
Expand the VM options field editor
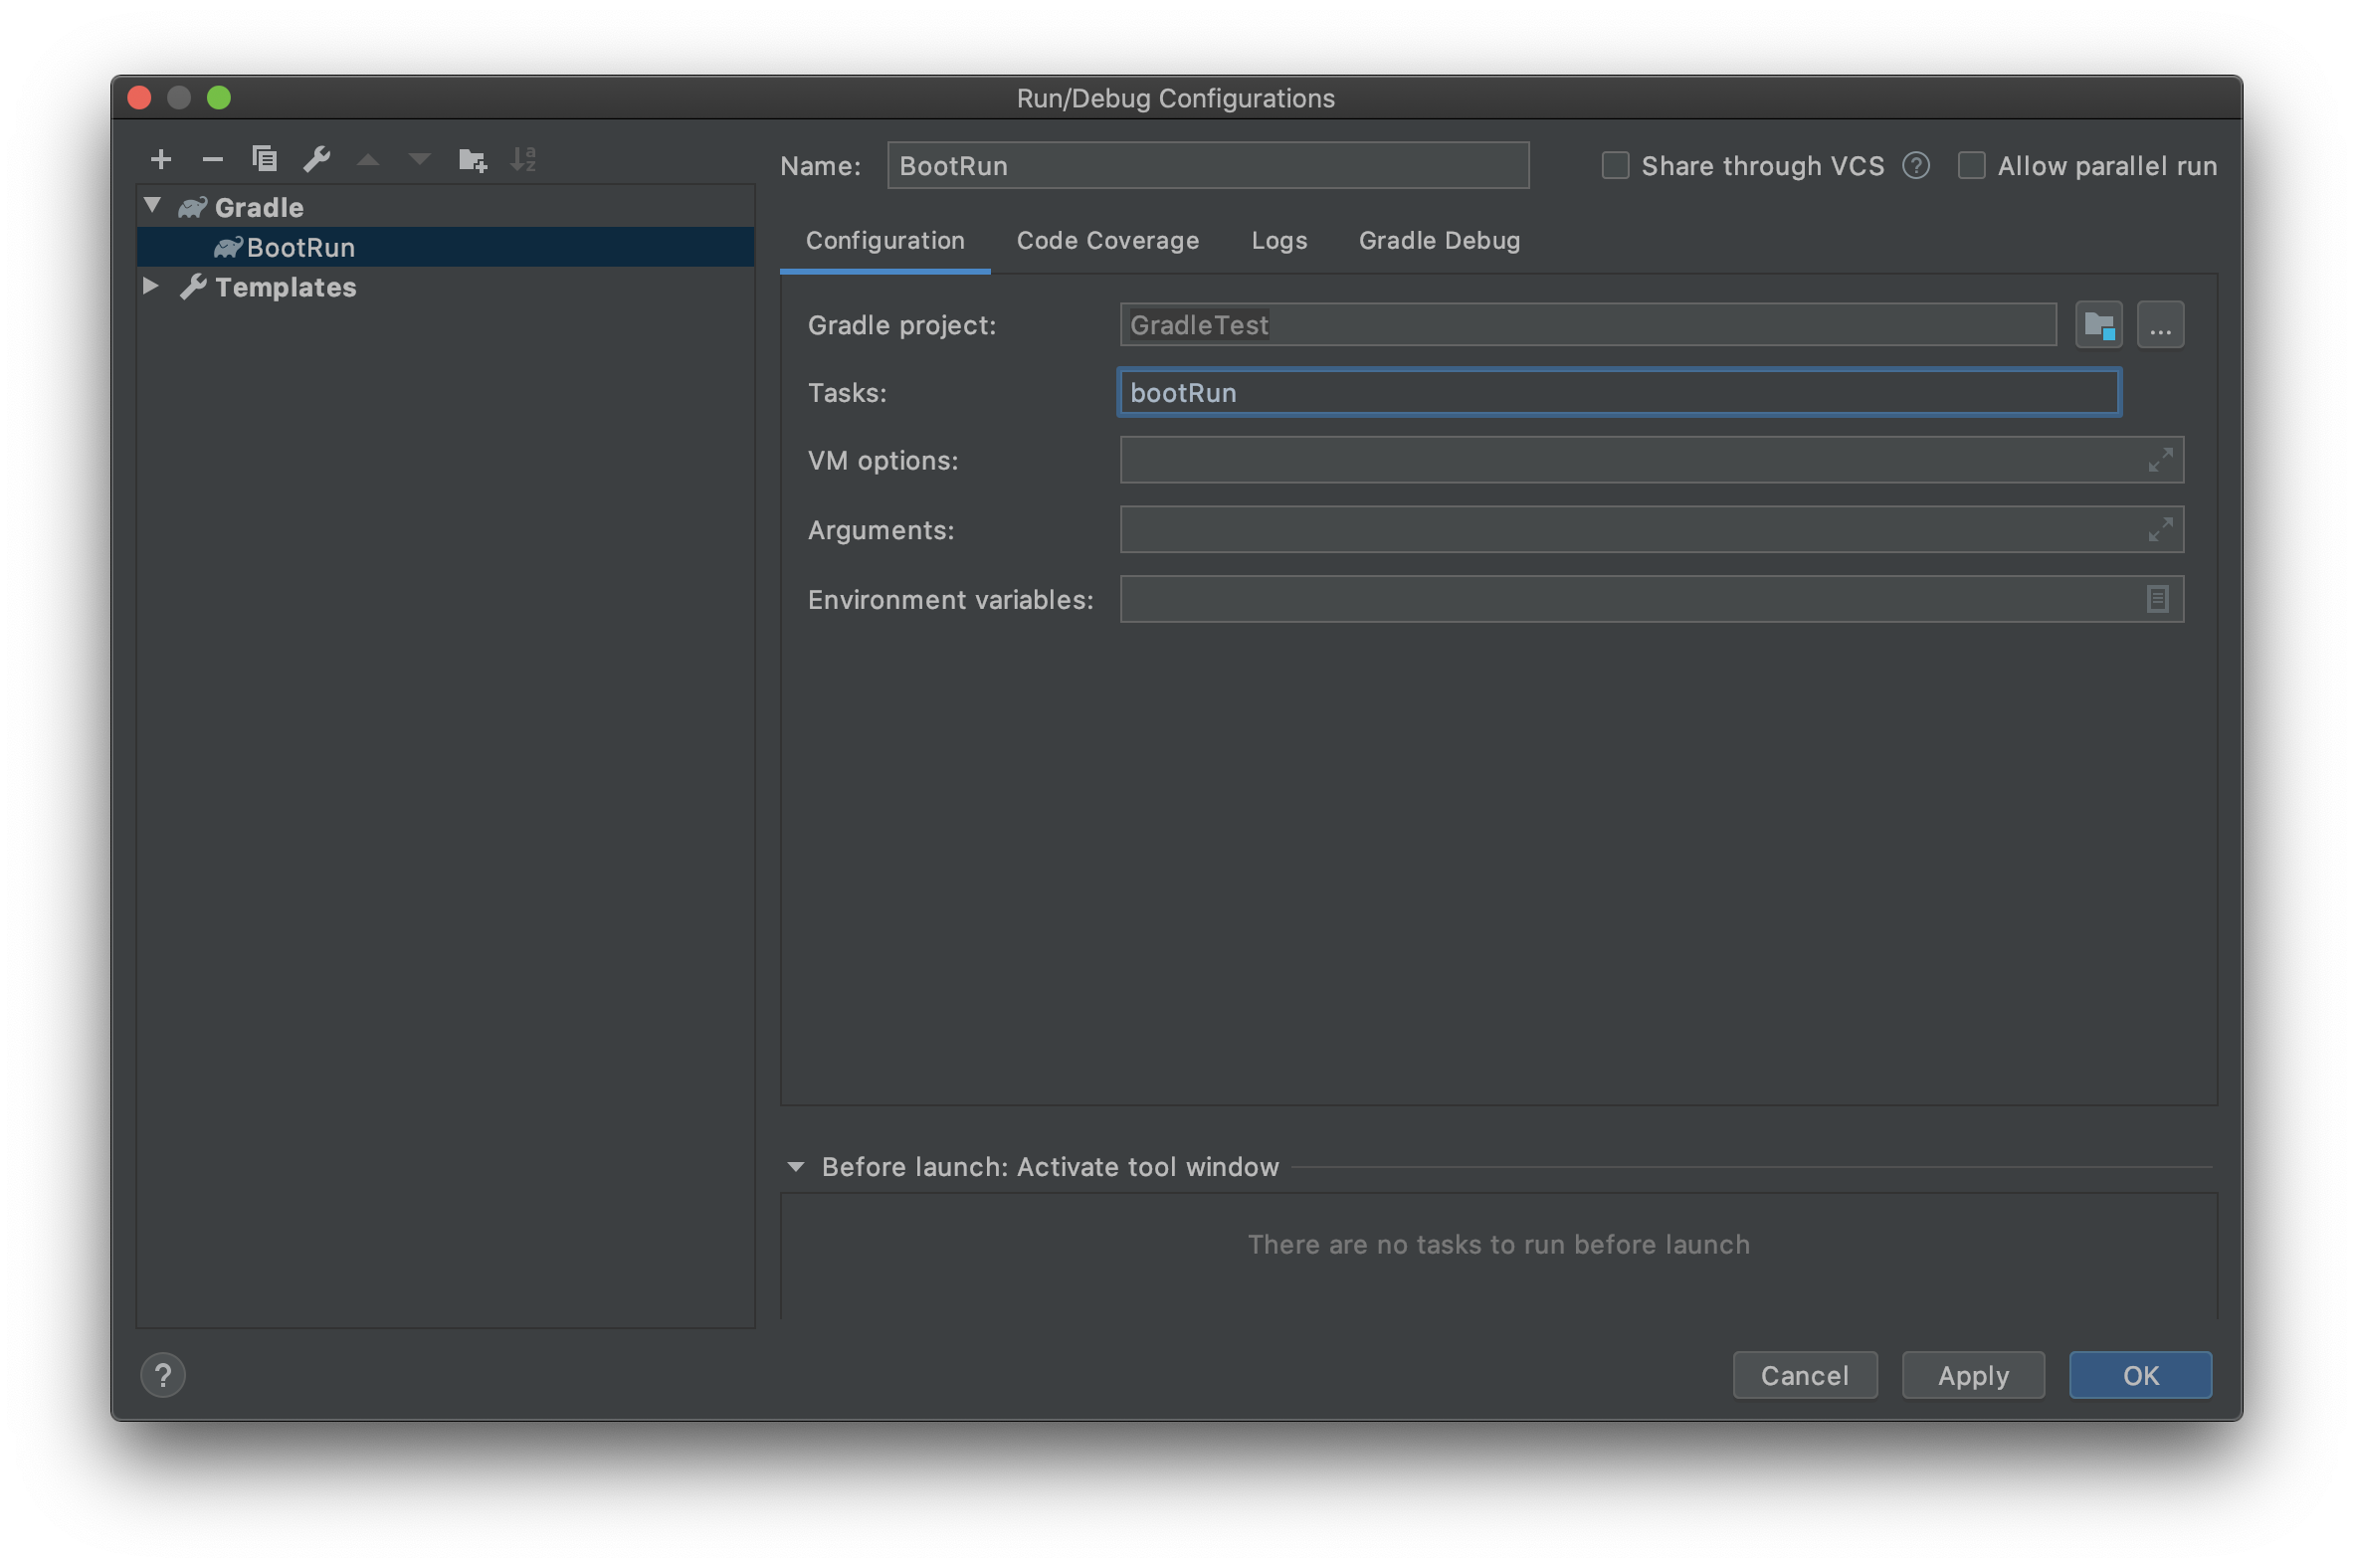click(2159, 460)
